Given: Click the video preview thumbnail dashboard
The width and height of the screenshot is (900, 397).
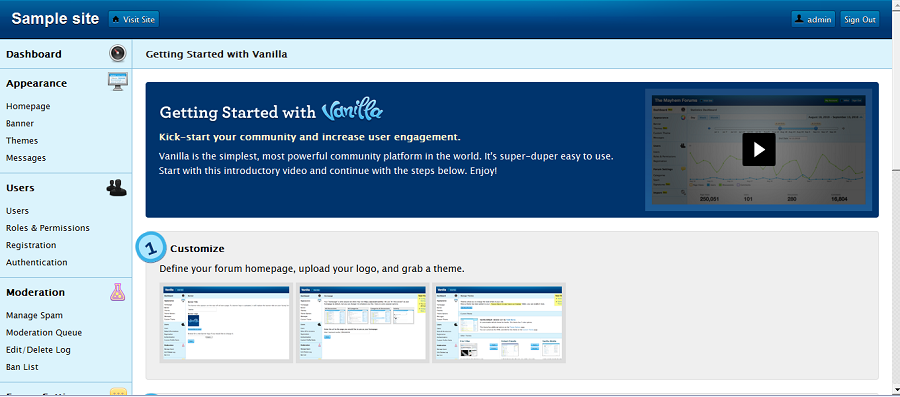Looking at the screenshot, I should (x=759, y=149).
